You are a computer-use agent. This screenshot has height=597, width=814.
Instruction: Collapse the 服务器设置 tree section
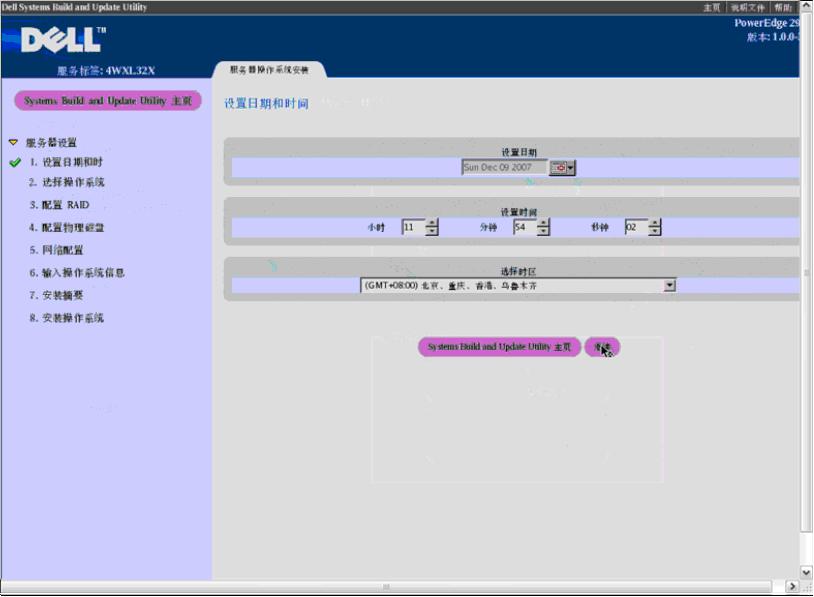coord(13,142)
